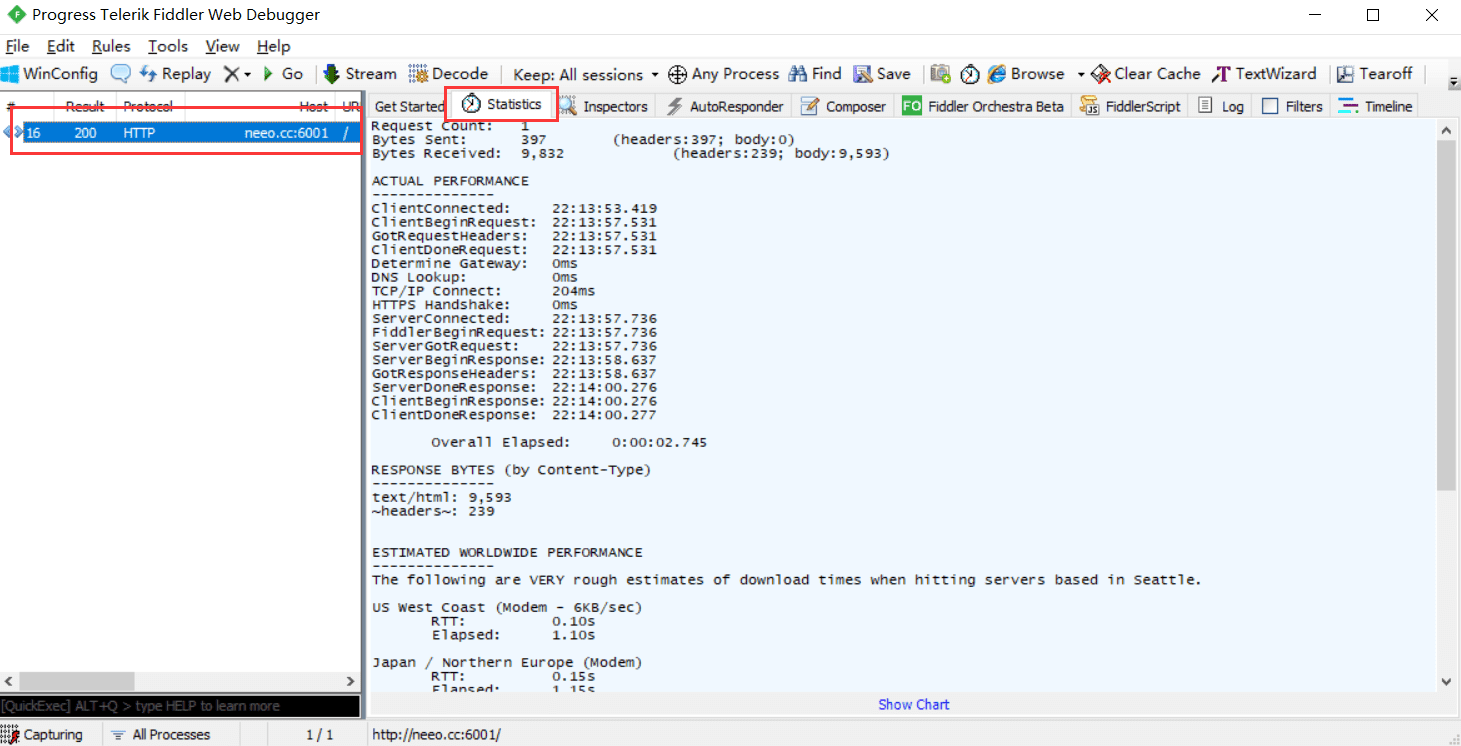This screenshot has height=746, width=1461.
Task: Click the comment speech bubble icon
Action: coord(120,74)
